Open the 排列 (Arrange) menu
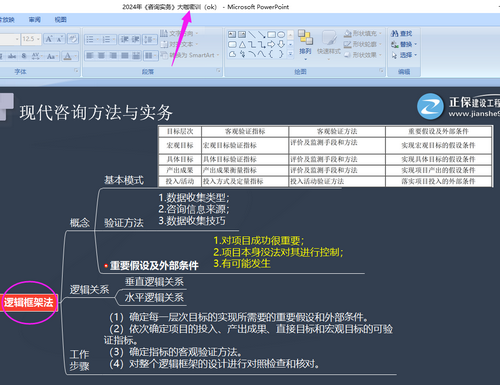The width and height of the screenshot is (500, 385). tap(305, 45)
